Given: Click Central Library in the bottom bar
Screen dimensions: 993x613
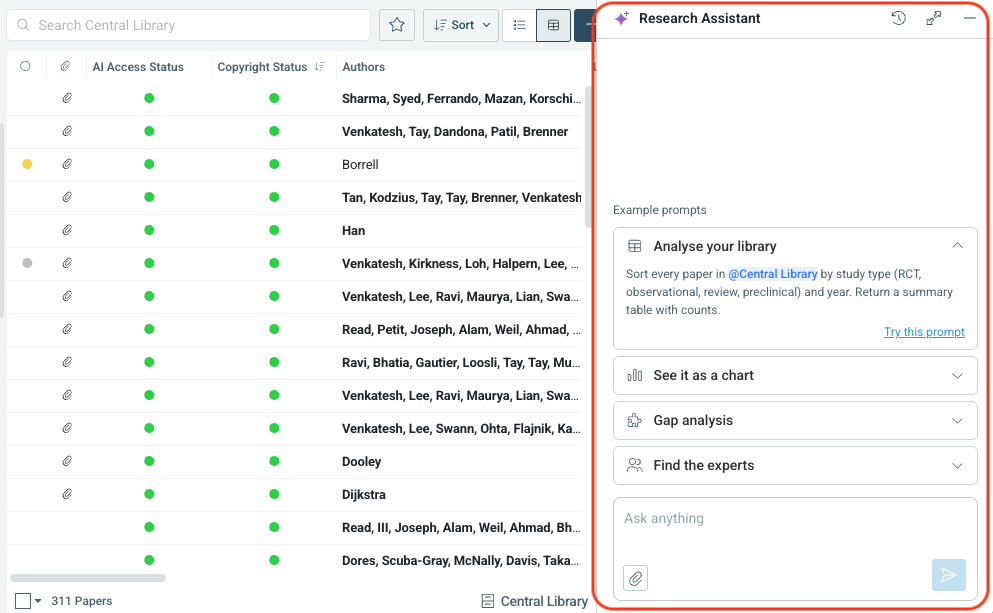Looking at the screenshot, I should (535, 601).
